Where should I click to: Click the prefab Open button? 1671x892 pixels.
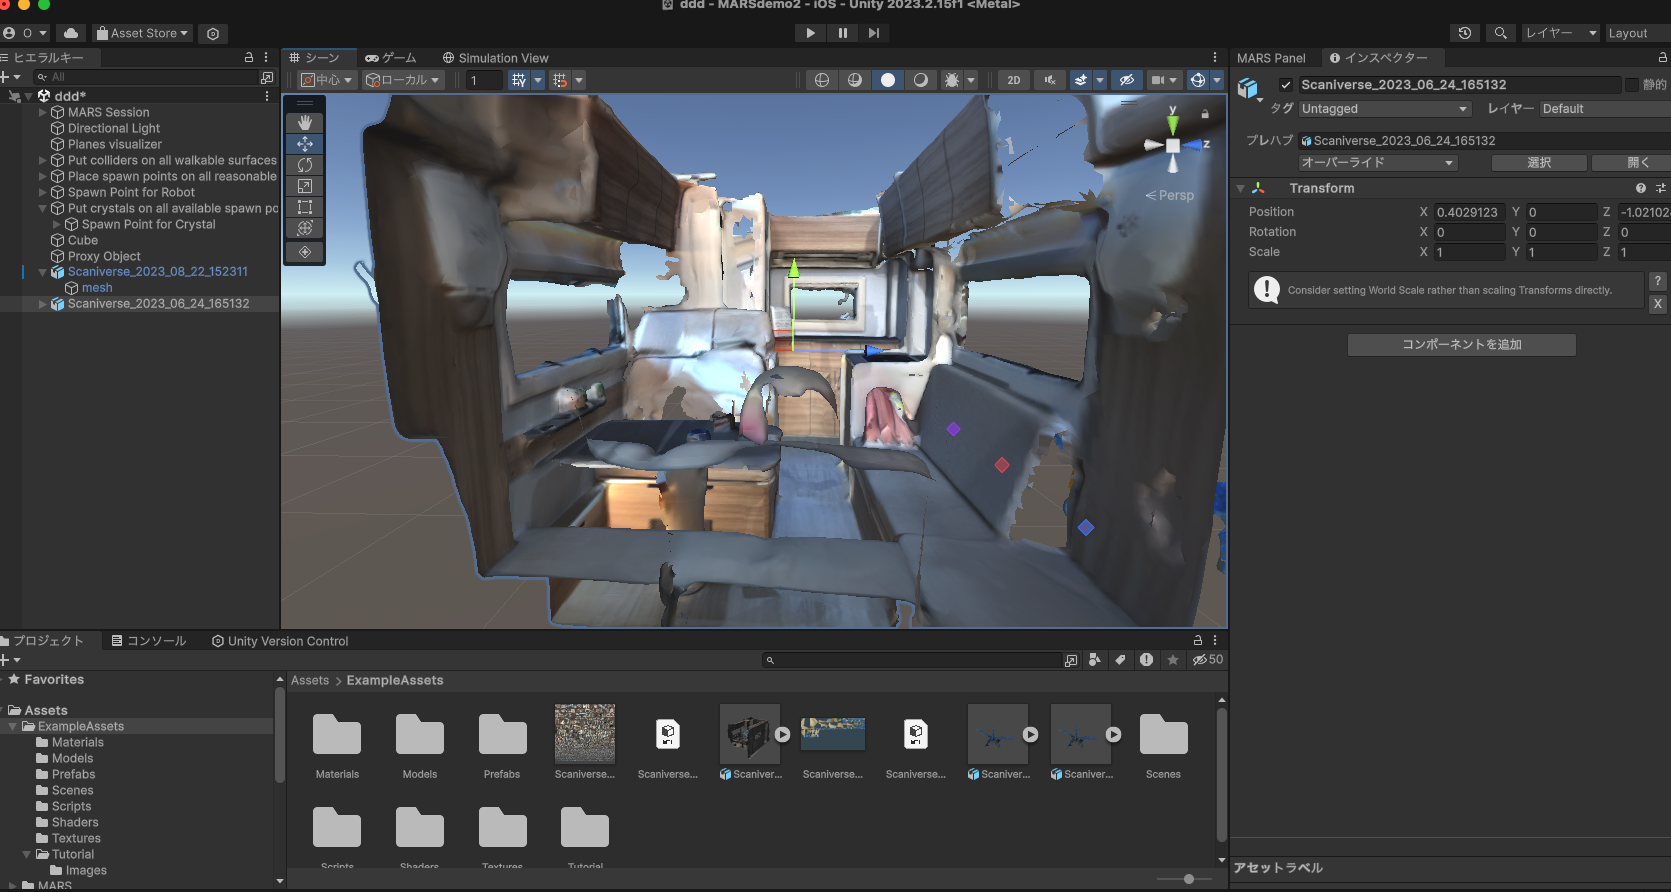click(1632, 162)
